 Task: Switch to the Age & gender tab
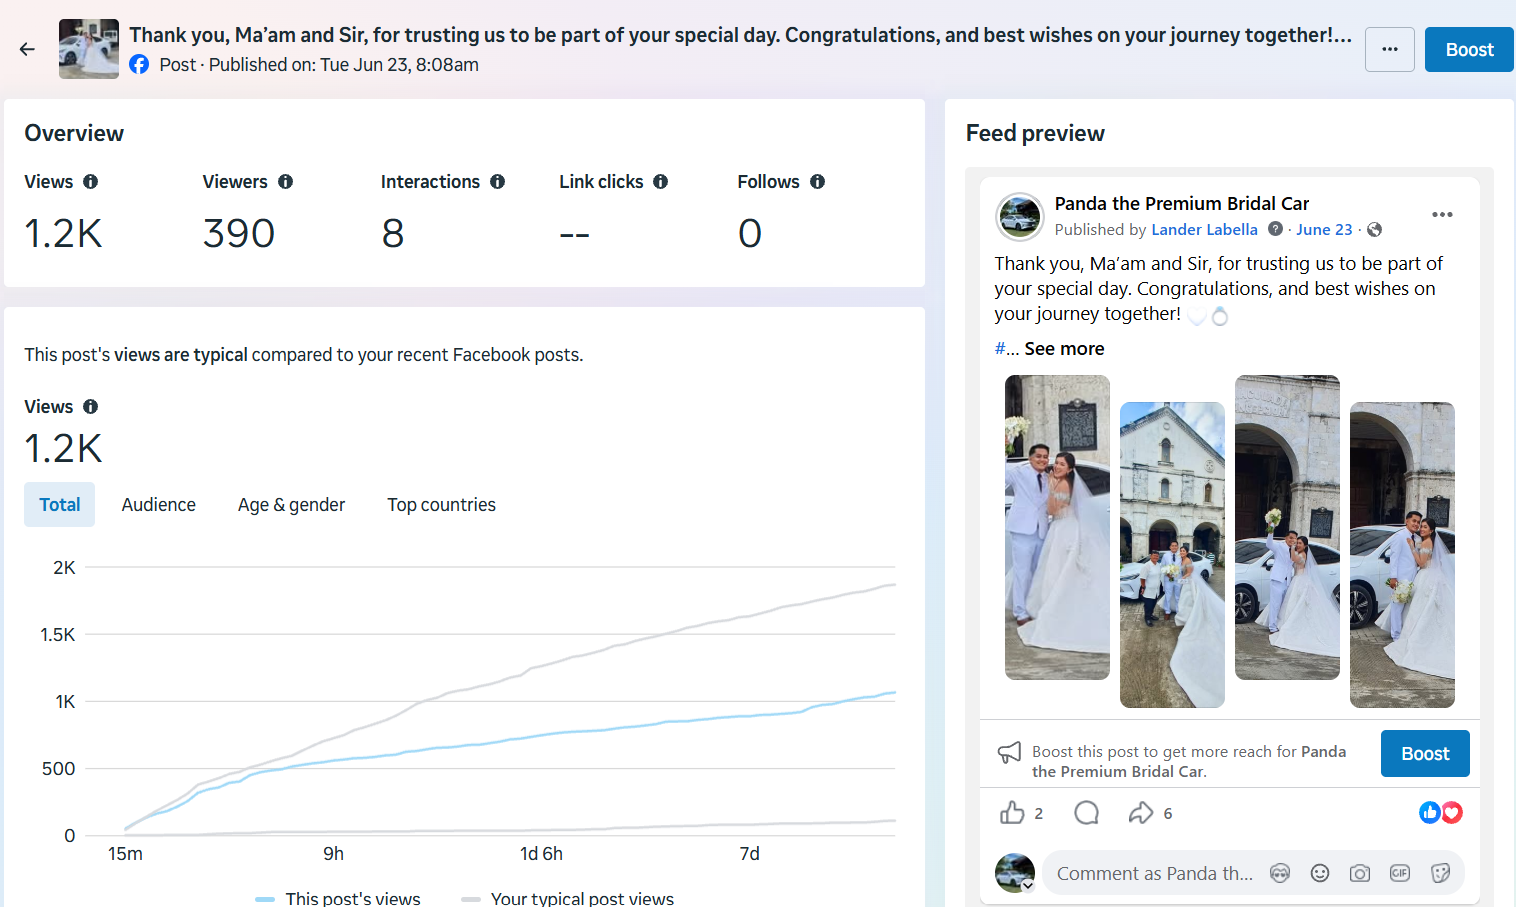pos(292,505)
